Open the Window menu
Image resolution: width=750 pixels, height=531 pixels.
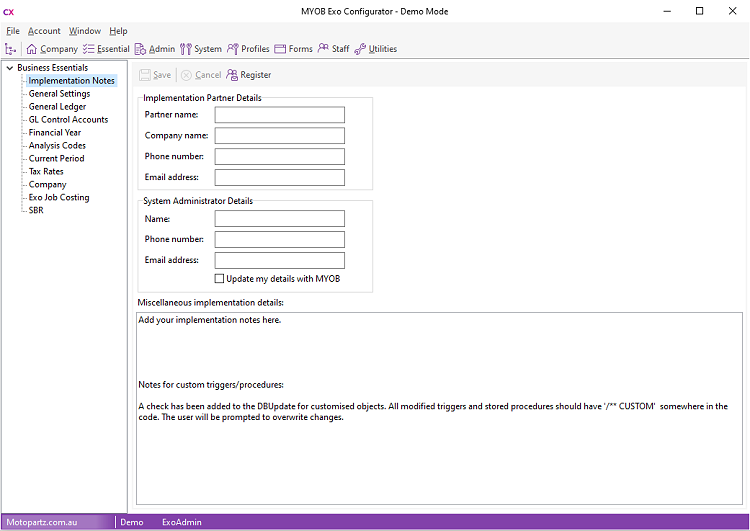point(85,31)
